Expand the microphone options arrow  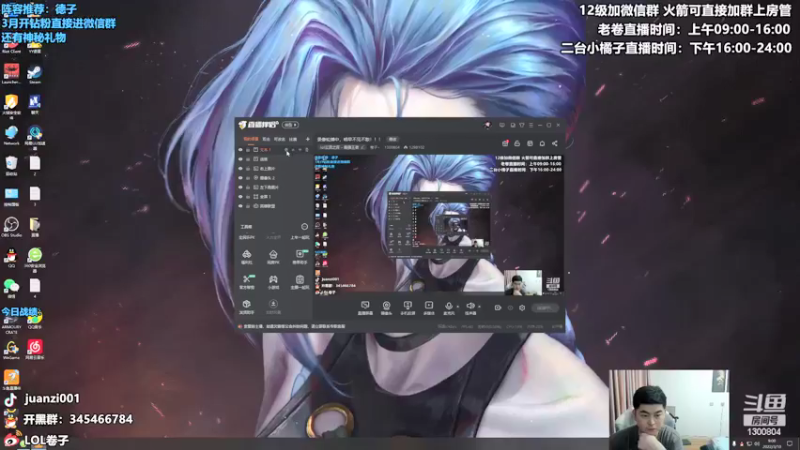pos(458,307)
